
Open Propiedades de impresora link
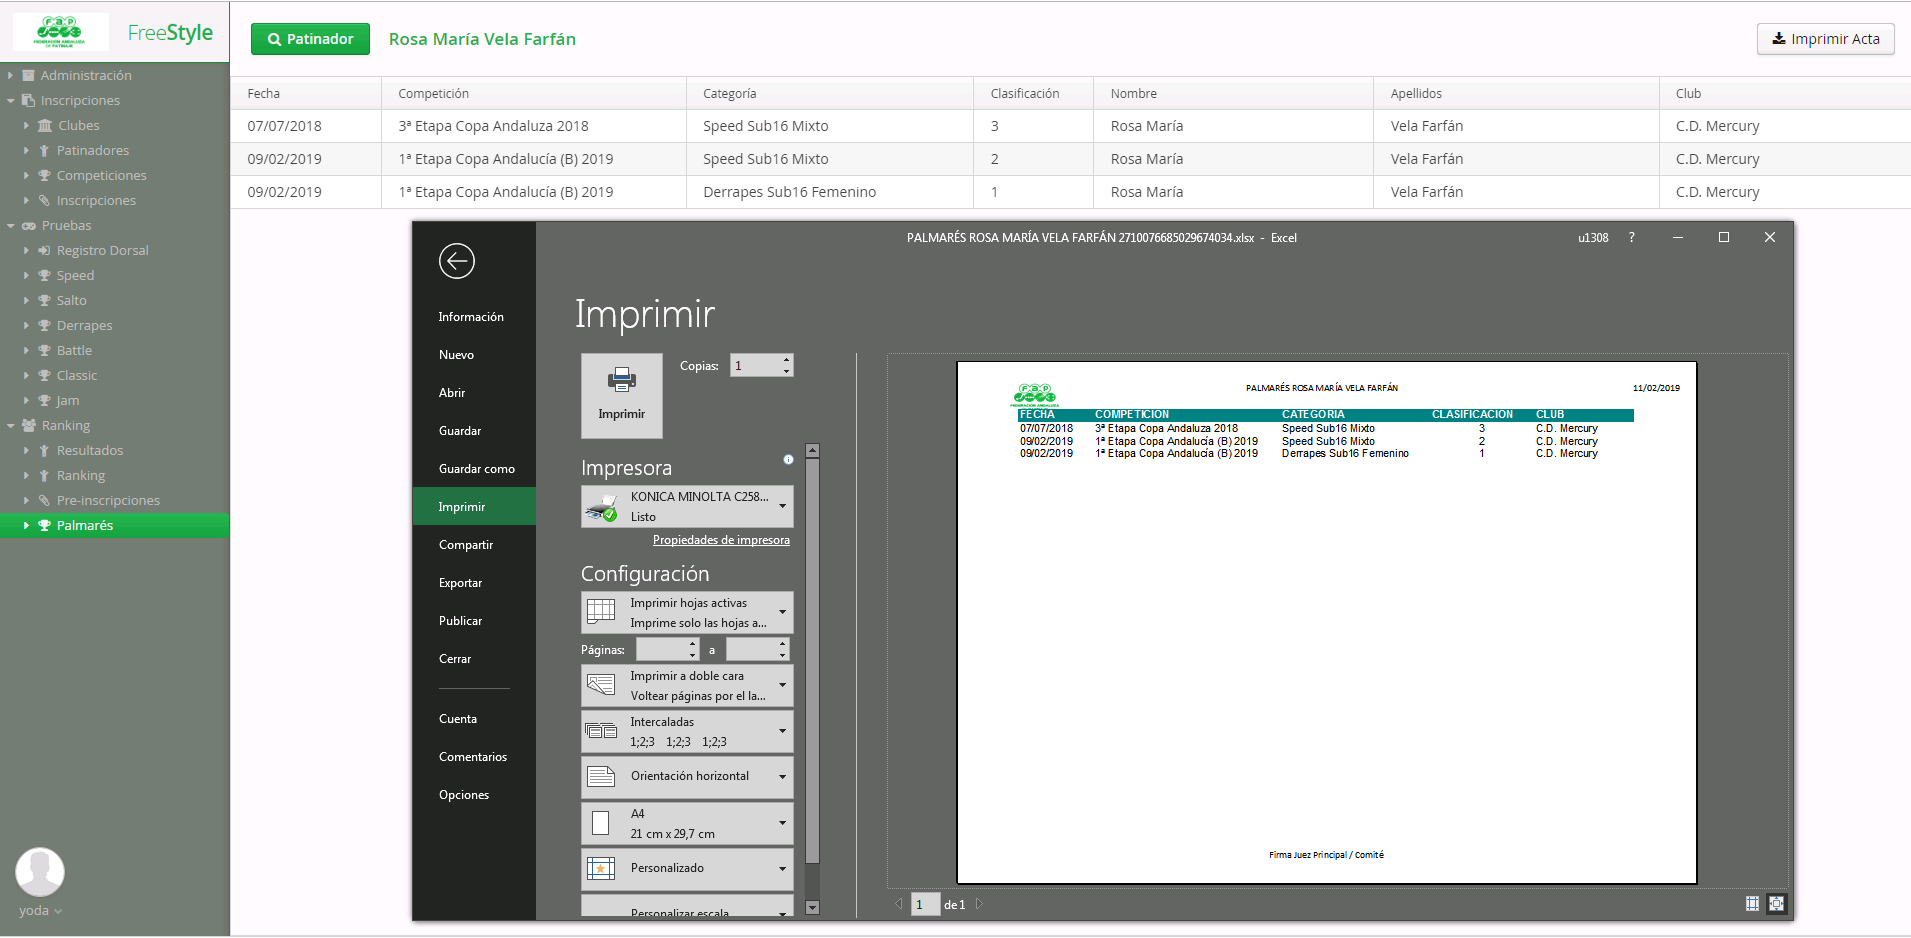(721, 540)
